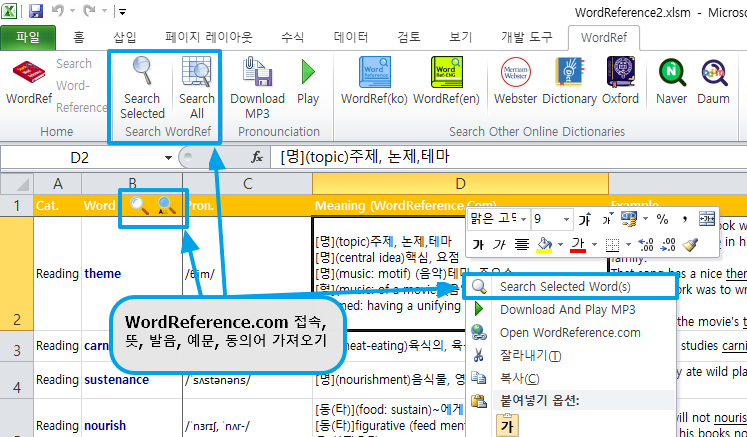Switch to the 수식 ribbon tab

tap(293, 37)
